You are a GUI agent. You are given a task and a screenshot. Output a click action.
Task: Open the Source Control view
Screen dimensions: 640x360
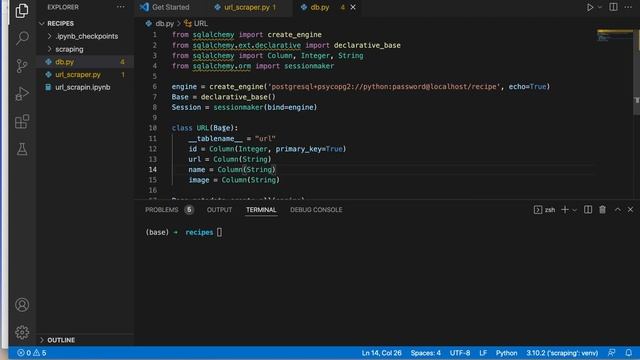coord(22,66)
